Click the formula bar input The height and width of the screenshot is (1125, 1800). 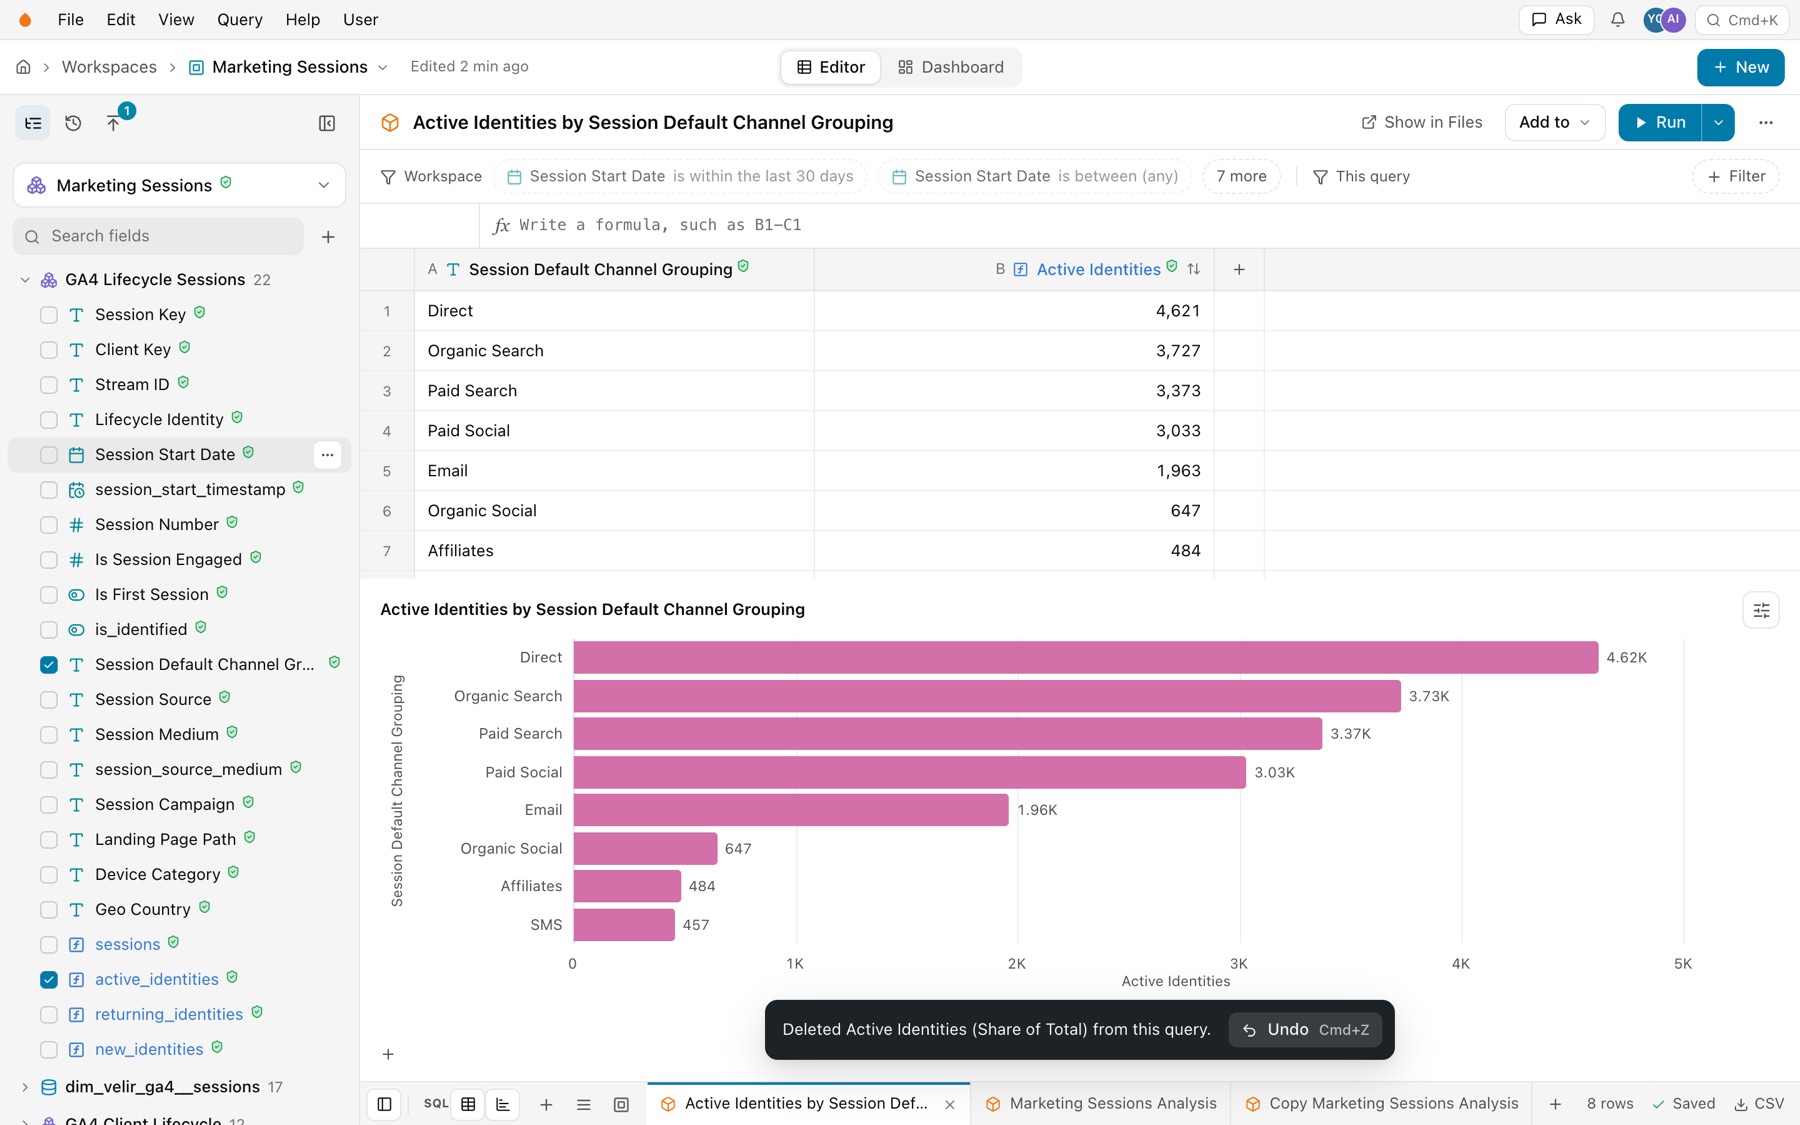[1140, 225]
